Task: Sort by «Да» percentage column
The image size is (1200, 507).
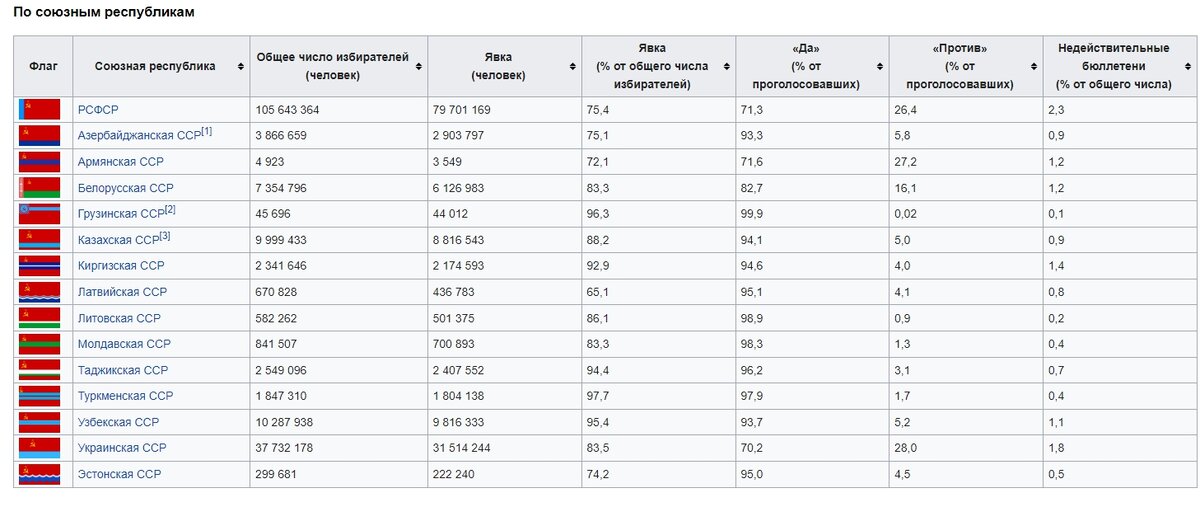Action: (x=879, y=67)
